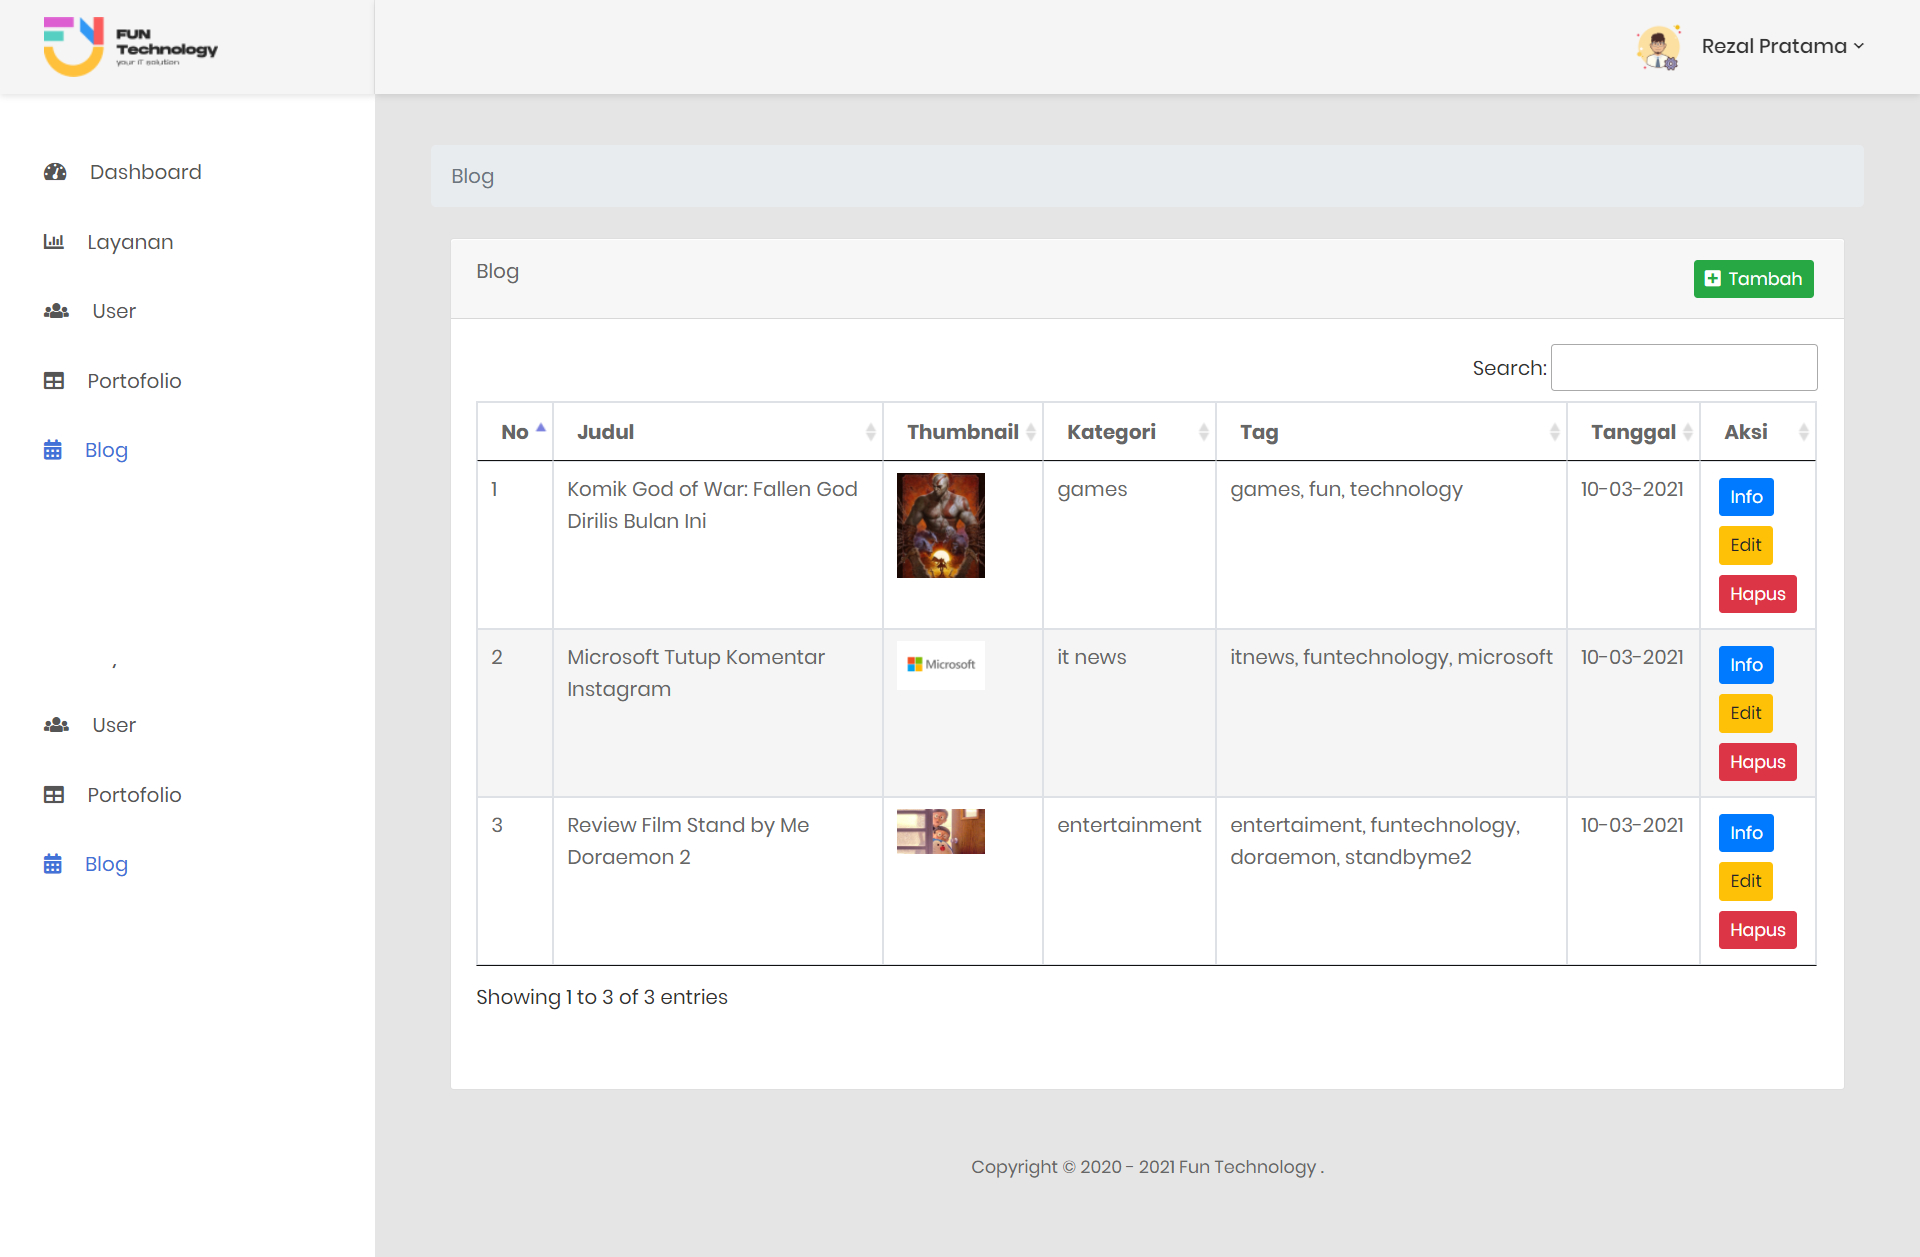Click the Rezal Pratama avatar image
Screen dimensions: 1920x1257
tap(1658, 47)
